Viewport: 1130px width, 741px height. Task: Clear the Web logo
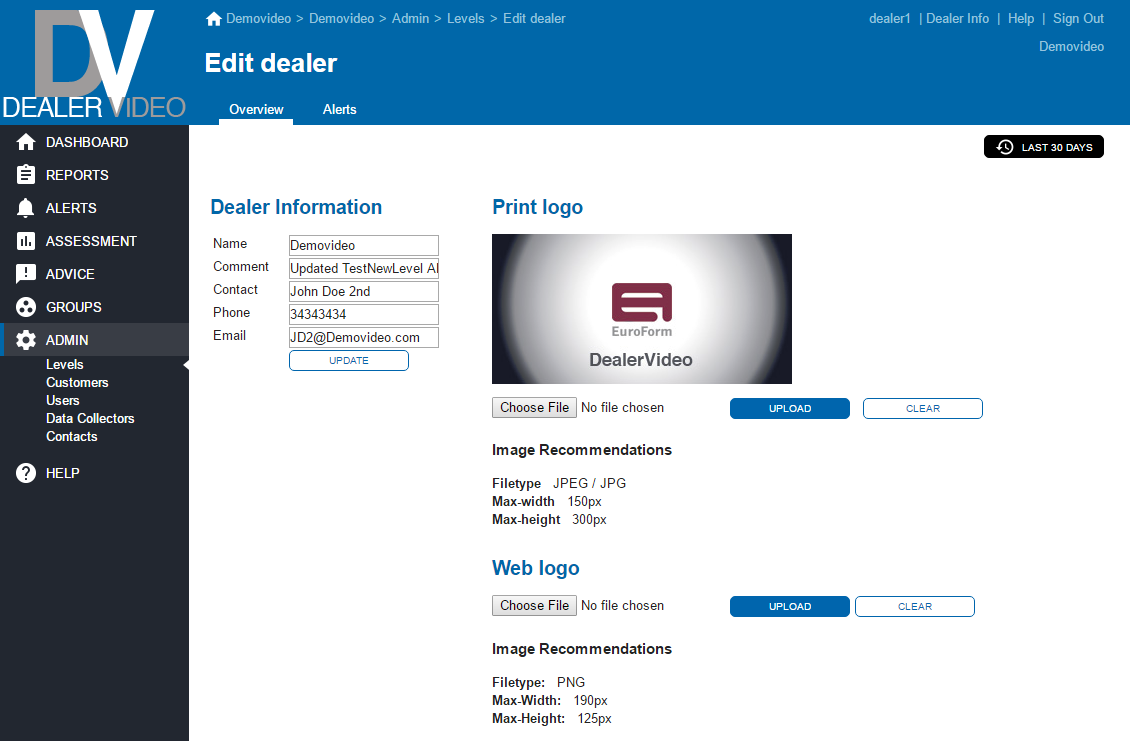(x=914, y=606)
